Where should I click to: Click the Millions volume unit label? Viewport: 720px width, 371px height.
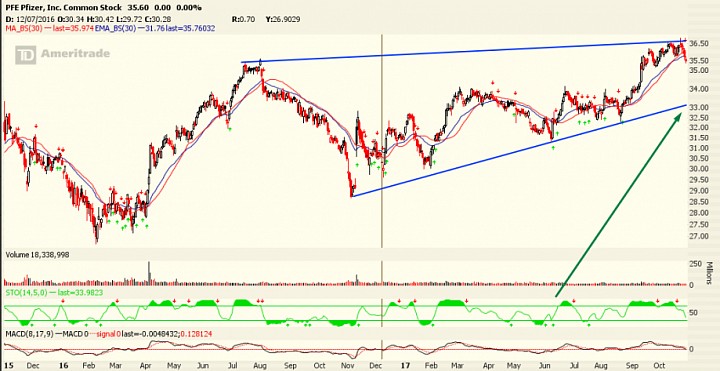click(x=709, y=273)
